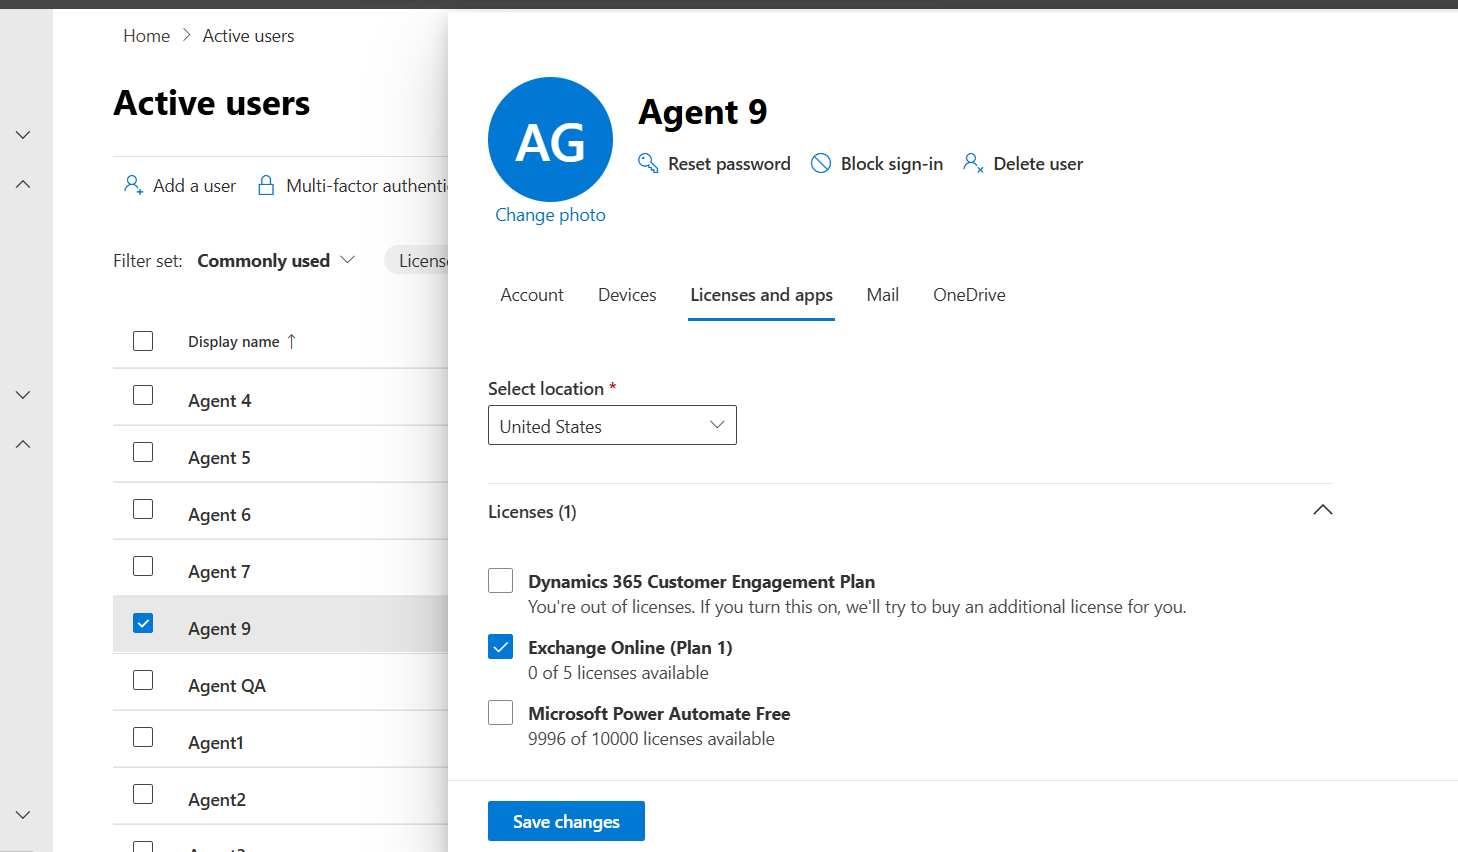
Task: Click the Display name sort arrow
Action: coord(292,341)
